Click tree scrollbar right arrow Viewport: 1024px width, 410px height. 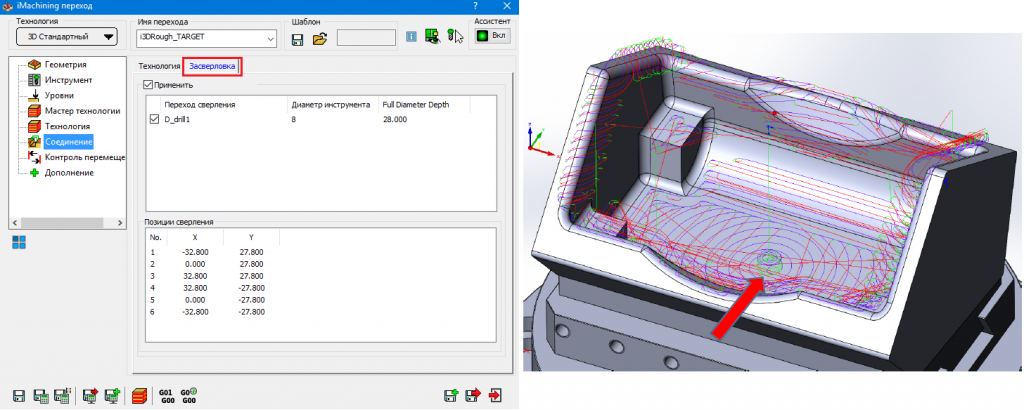click(120, 223)
